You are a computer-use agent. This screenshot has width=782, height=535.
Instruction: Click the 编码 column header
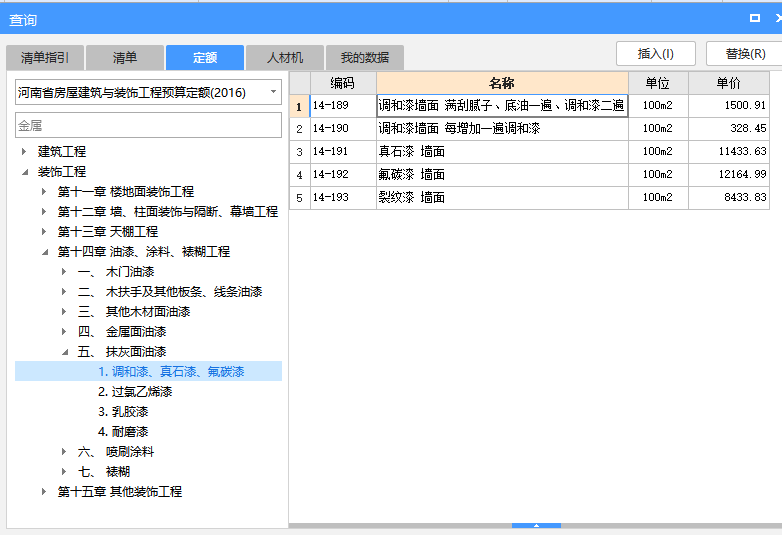coord(343,83)
